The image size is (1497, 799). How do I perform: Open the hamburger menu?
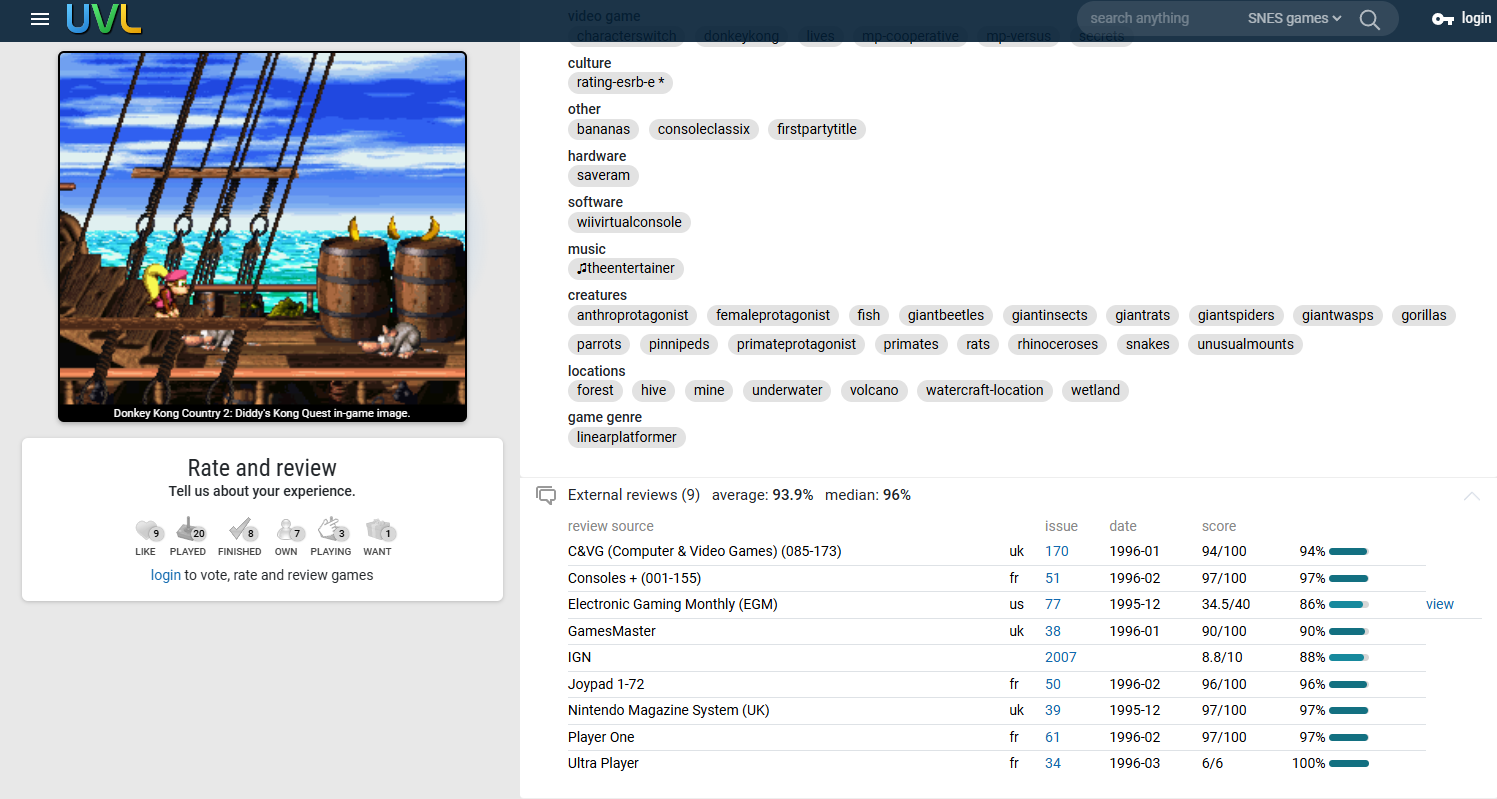pos(40,19)
